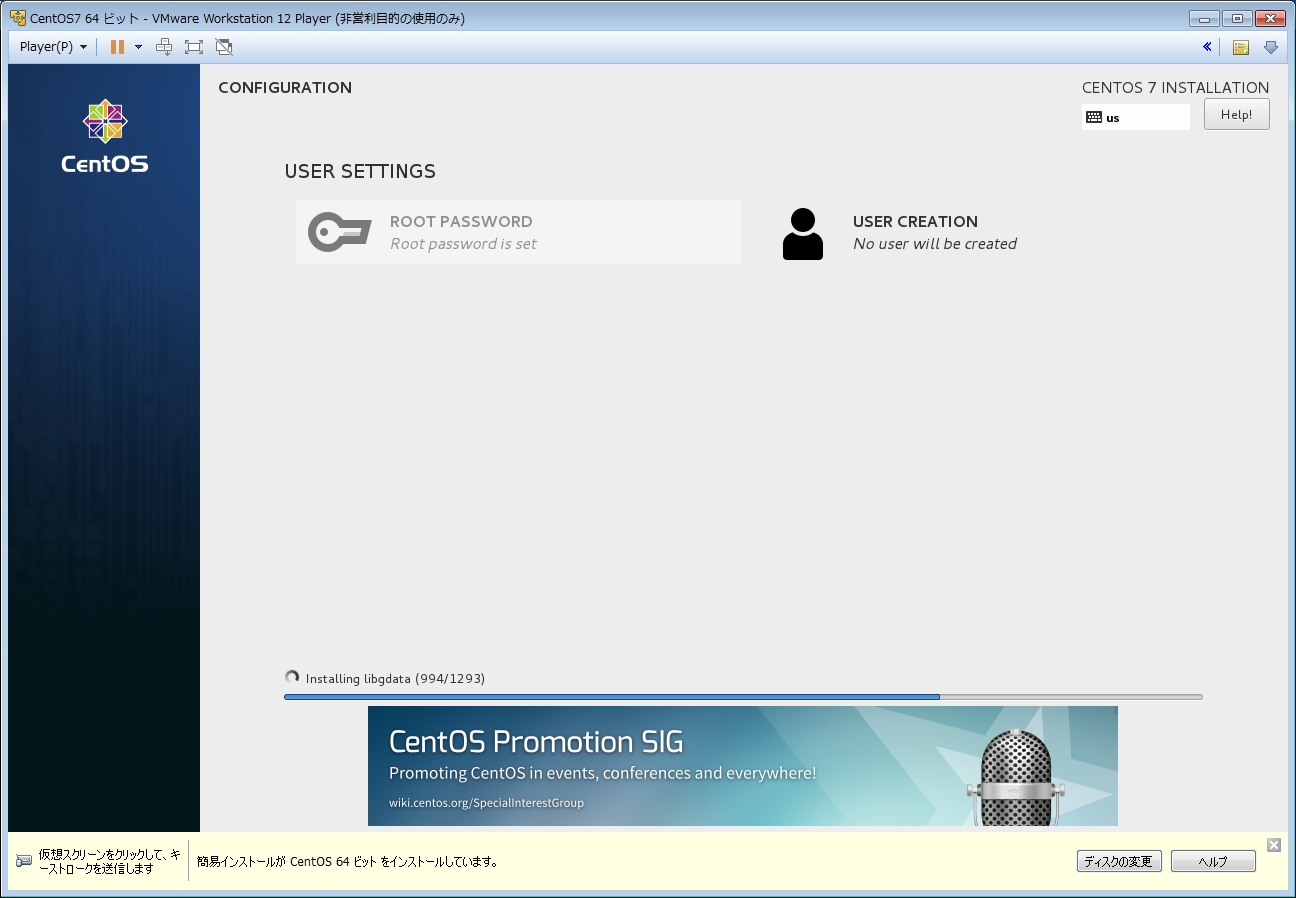The image size is (1296, 898).
Task: Click the send Ctrl+Alt+Del icon
Action: pyautogui.click(x=165, y=47)
